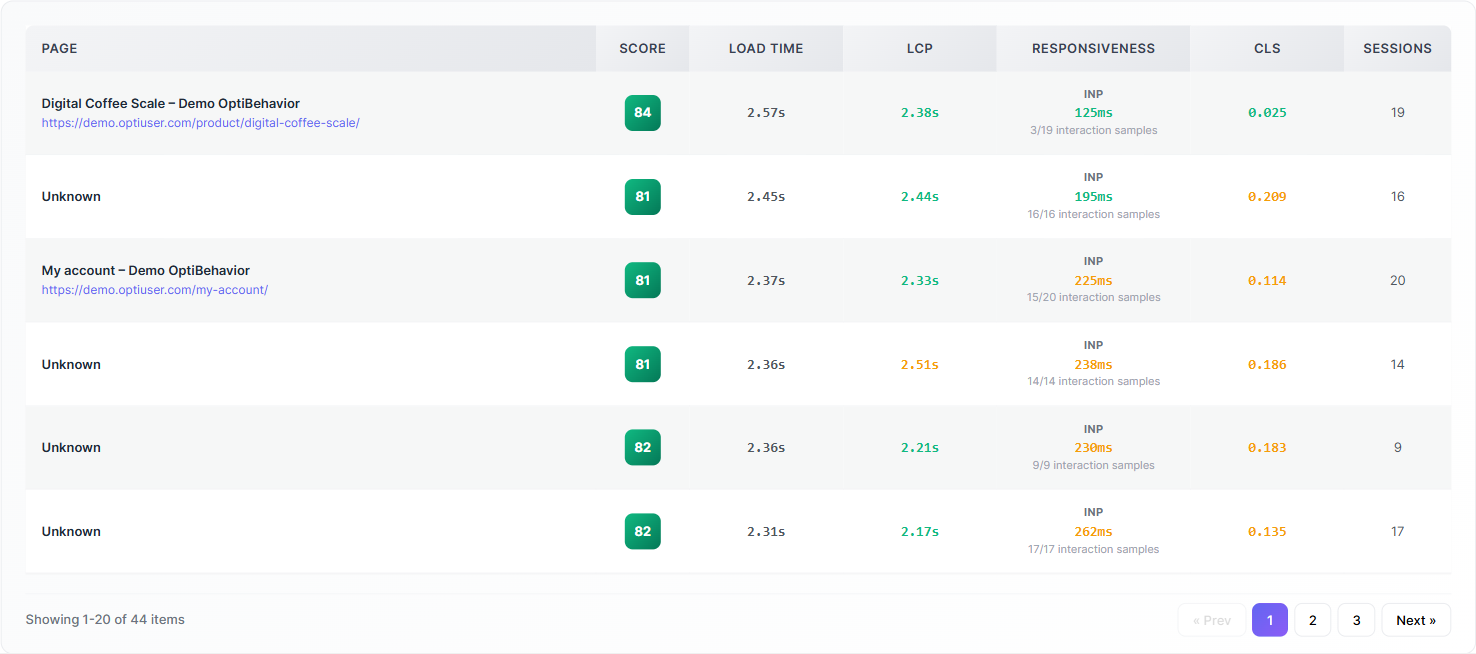The image size is (1476, 654).
Task: Click the 2.37s load time value
Action: (766, 281)
